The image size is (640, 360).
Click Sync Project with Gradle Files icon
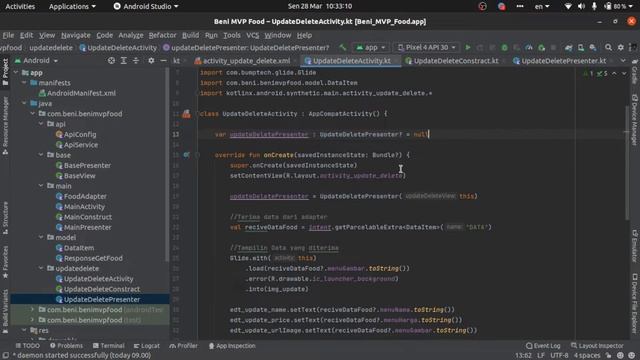[568, 48]
